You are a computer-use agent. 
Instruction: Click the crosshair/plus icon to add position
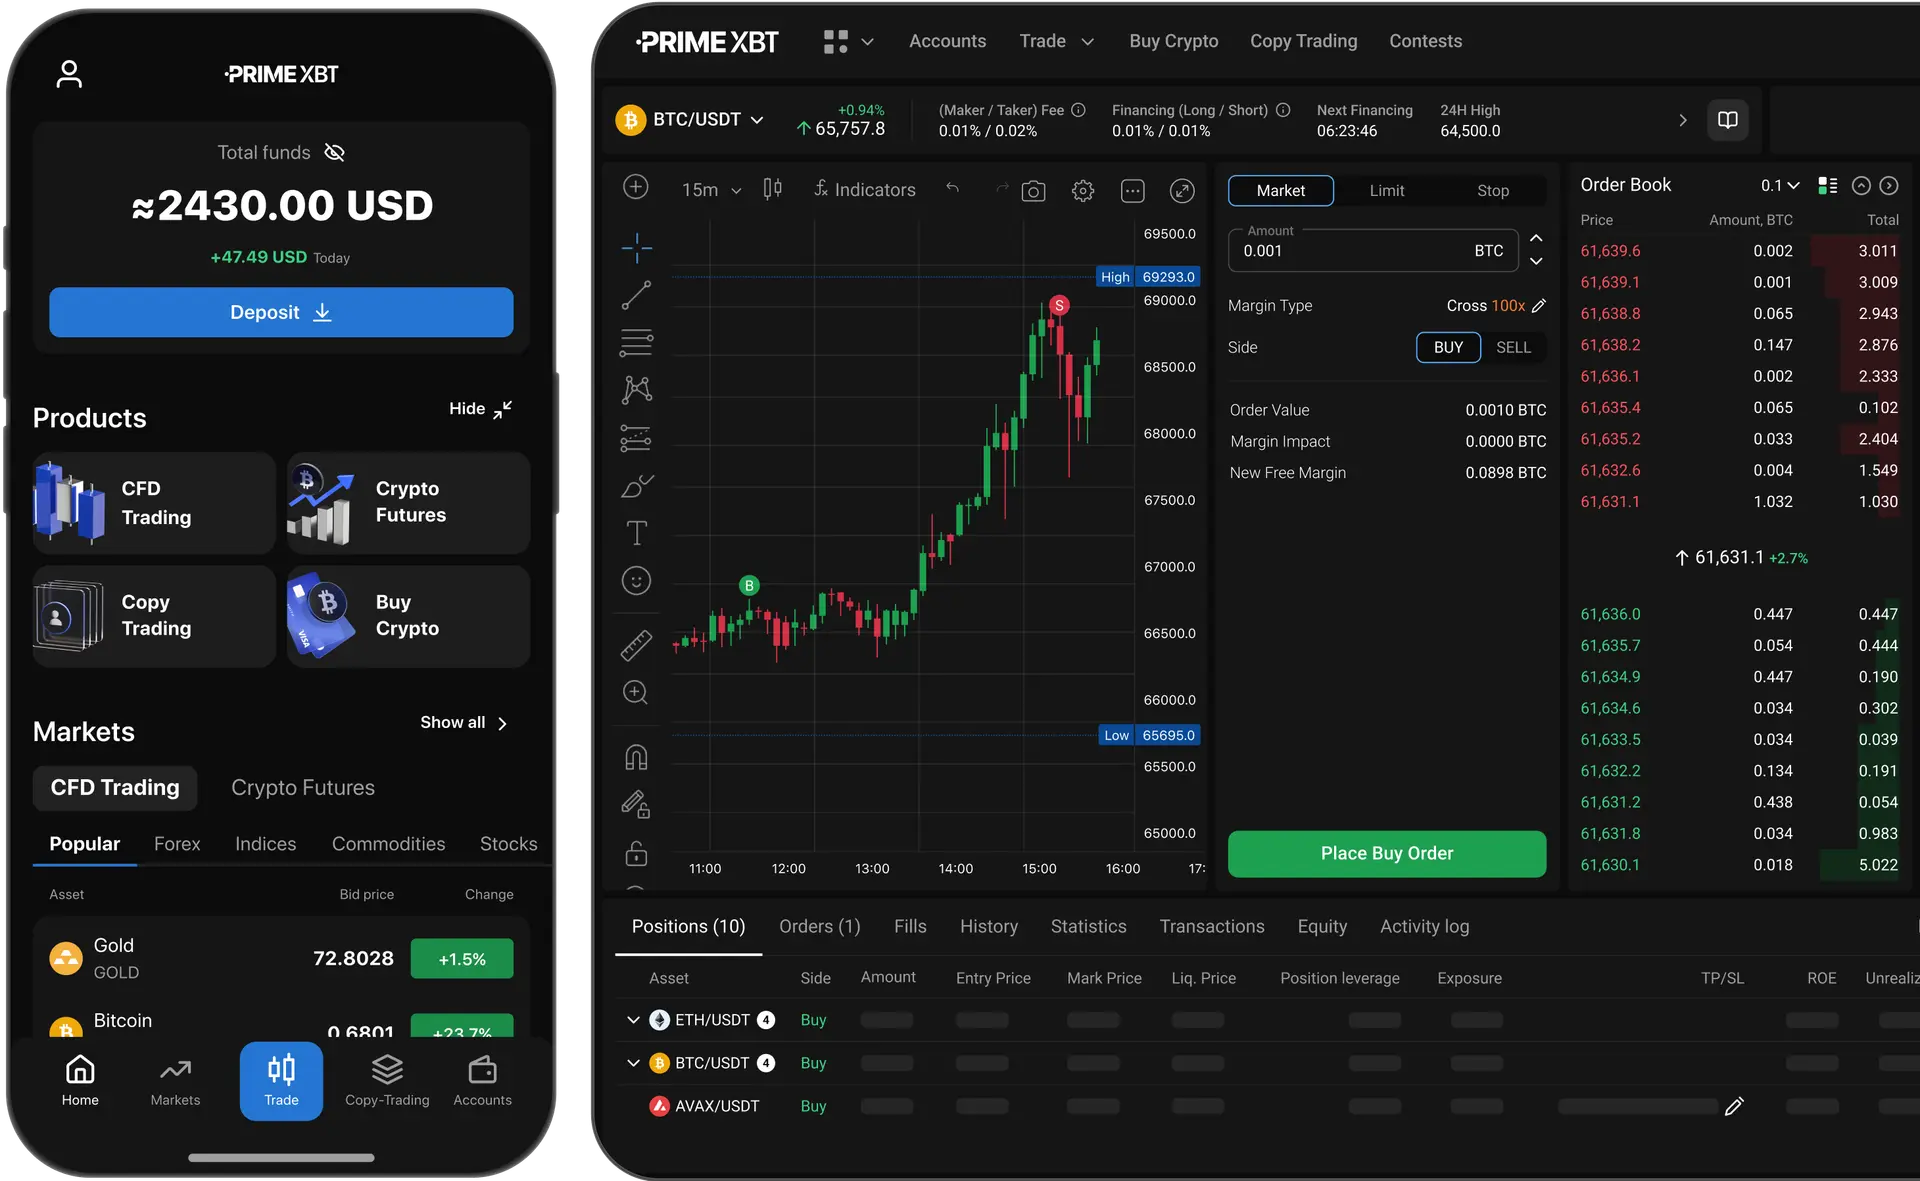pyautogui.click(x=635, y=189)
